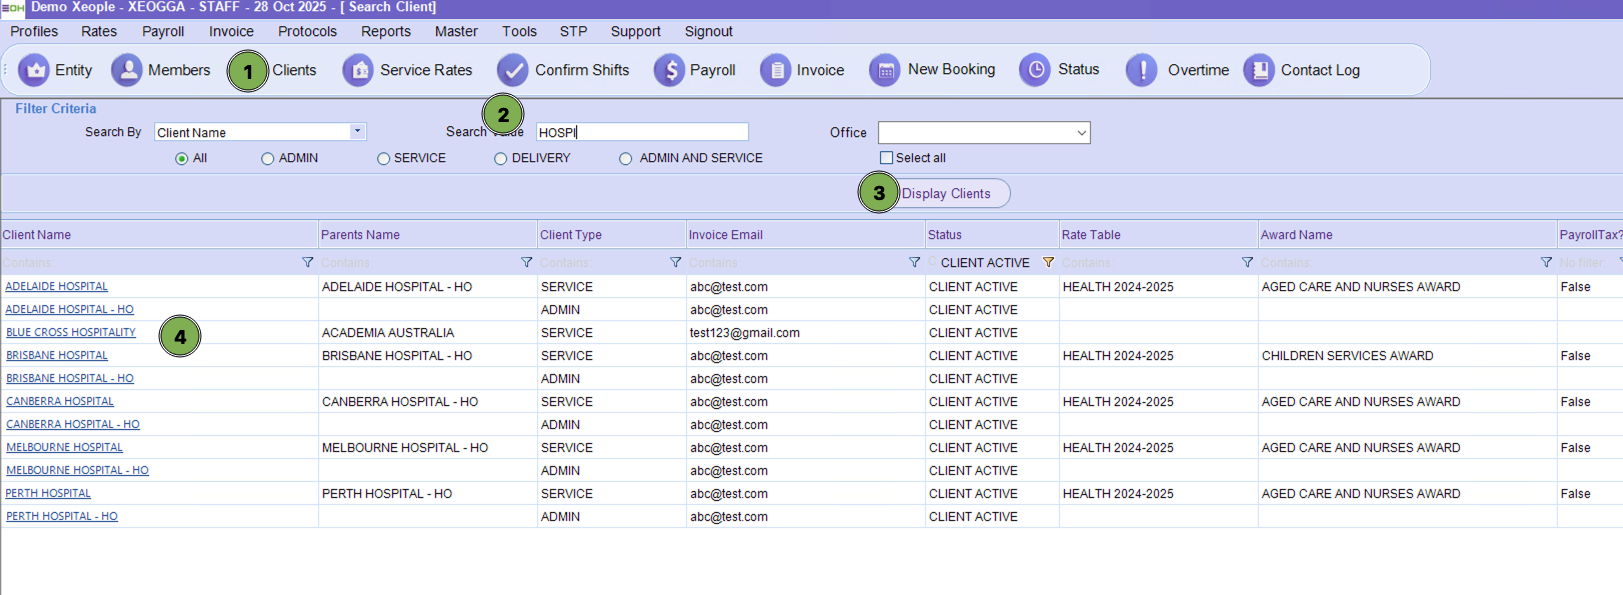Click the Members toolbar icon

(x=127, y=70)
